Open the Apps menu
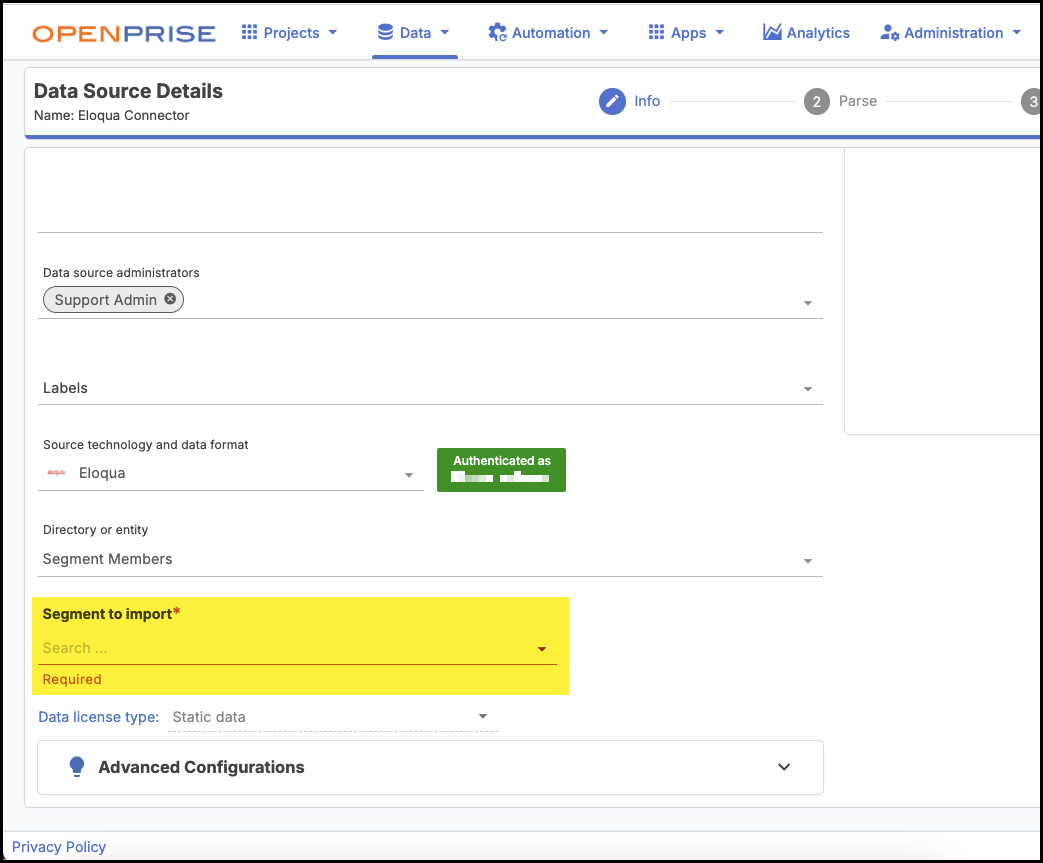The width and height of the screenshot is (1043, 863). (686, 33)
